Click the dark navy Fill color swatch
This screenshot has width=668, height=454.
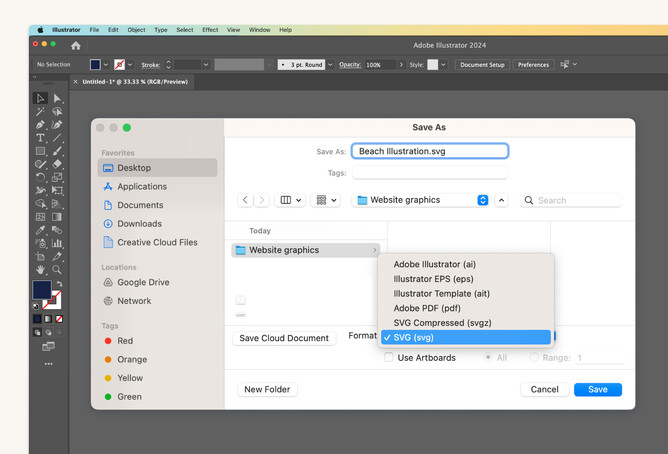click(x=42, y=290)
